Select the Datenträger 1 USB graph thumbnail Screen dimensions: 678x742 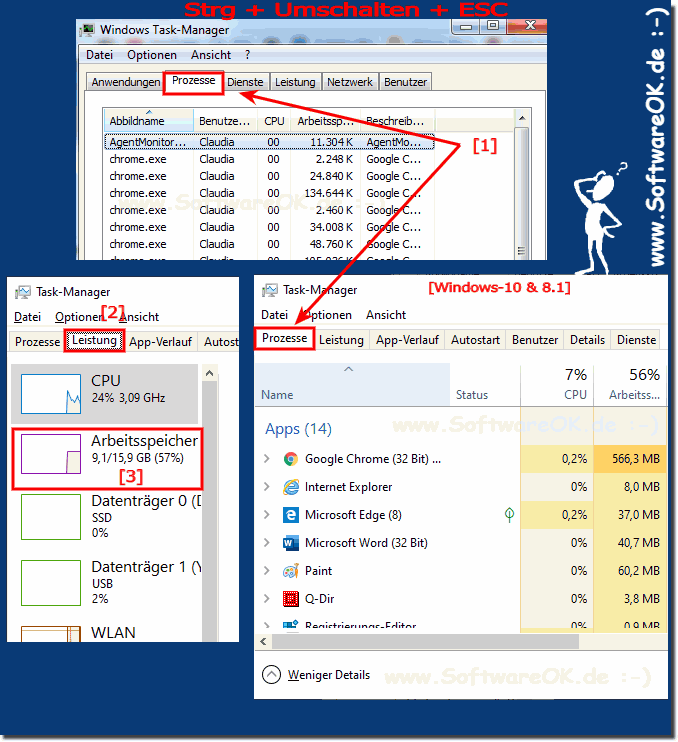click(x=51, y=583)
